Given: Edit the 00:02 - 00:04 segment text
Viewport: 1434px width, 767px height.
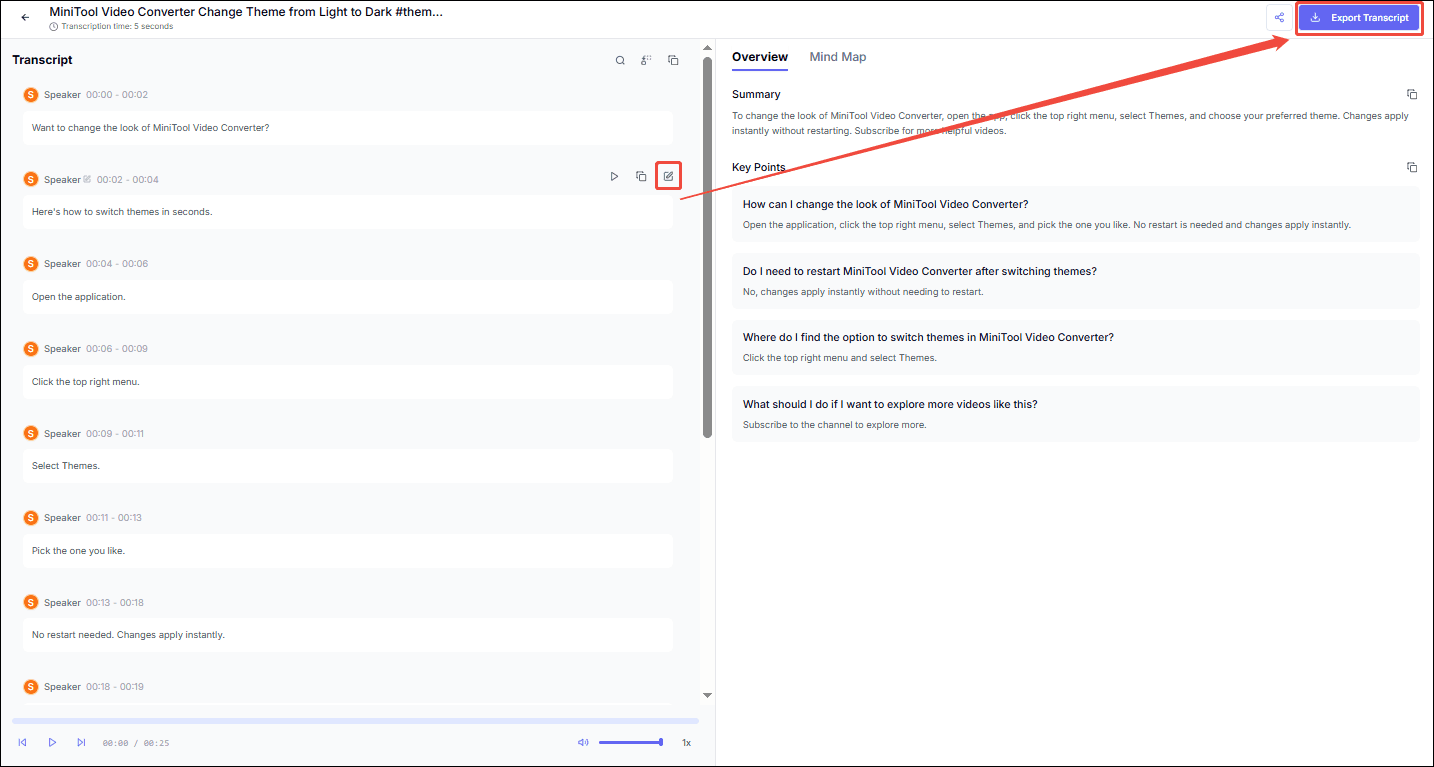Looking at the screenshot, I should point(668,177).
